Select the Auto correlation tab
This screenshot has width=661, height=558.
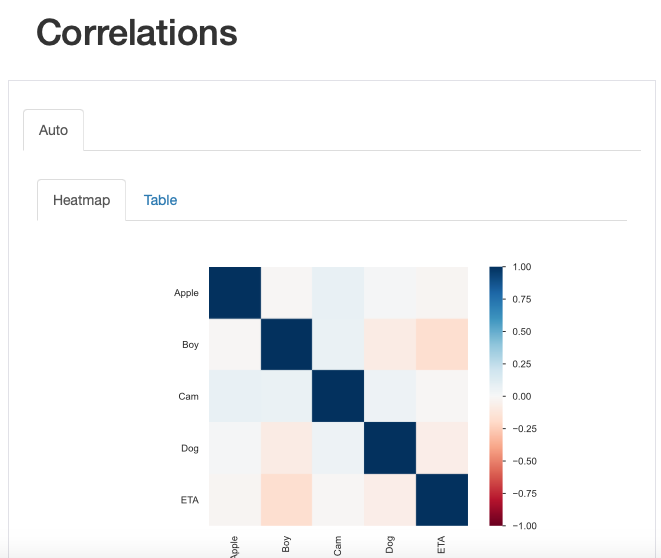[x=53, y=130]
